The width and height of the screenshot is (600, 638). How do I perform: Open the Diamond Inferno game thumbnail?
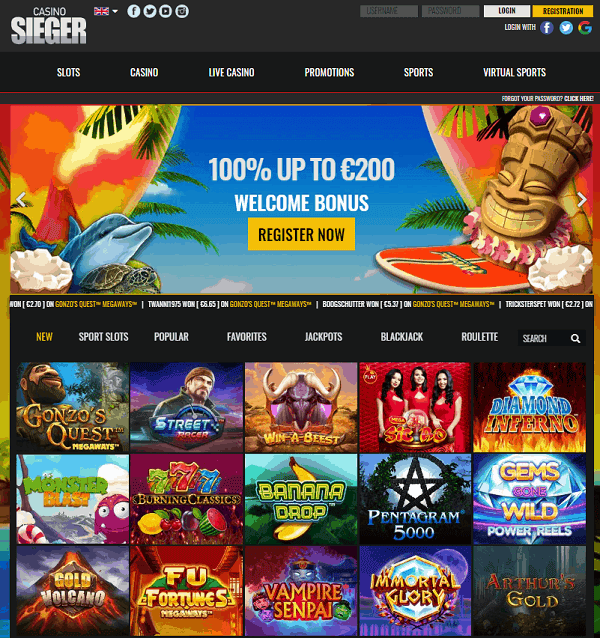(x=530, y=407)
